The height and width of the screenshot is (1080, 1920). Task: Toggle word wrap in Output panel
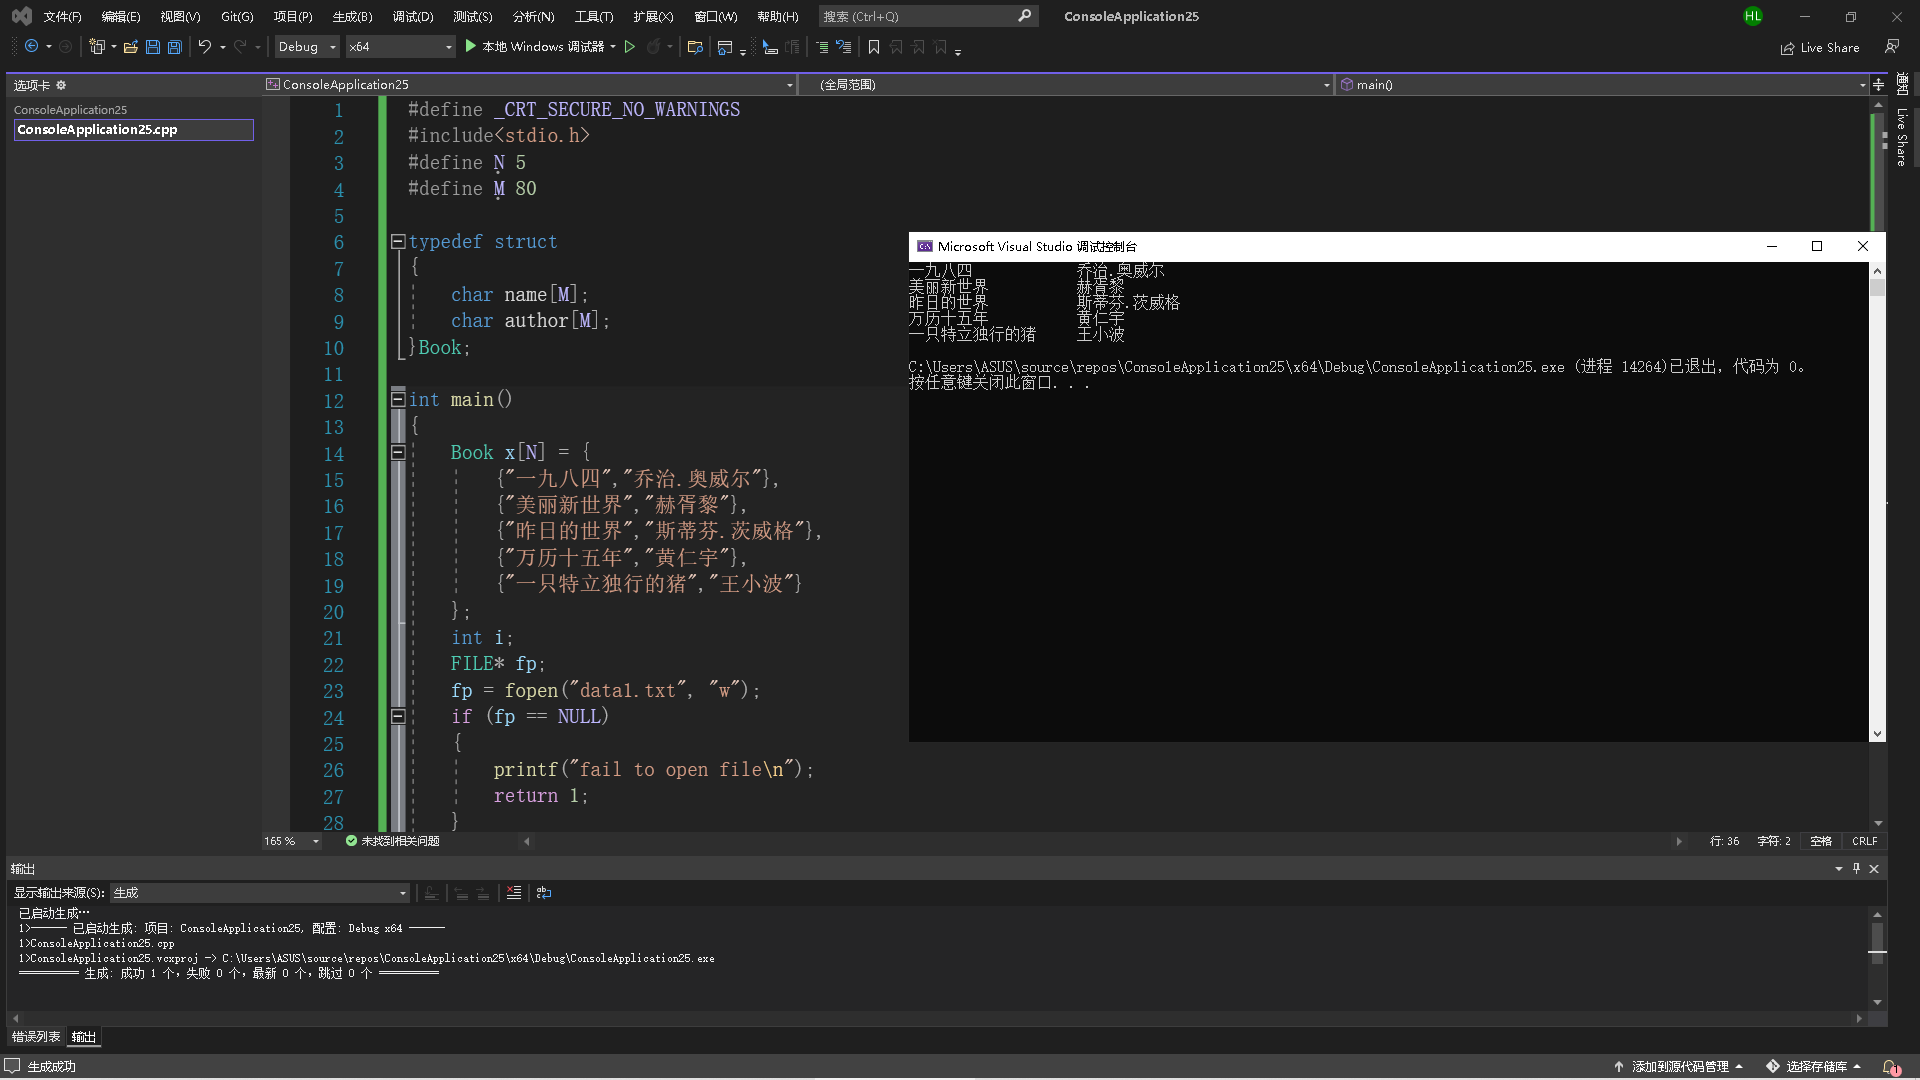(544, 893)
